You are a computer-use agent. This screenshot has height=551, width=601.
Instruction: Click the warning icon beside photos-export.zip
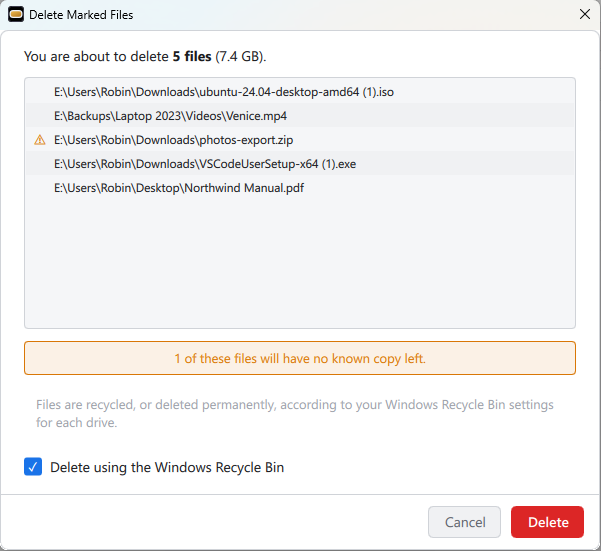point(40,140)
